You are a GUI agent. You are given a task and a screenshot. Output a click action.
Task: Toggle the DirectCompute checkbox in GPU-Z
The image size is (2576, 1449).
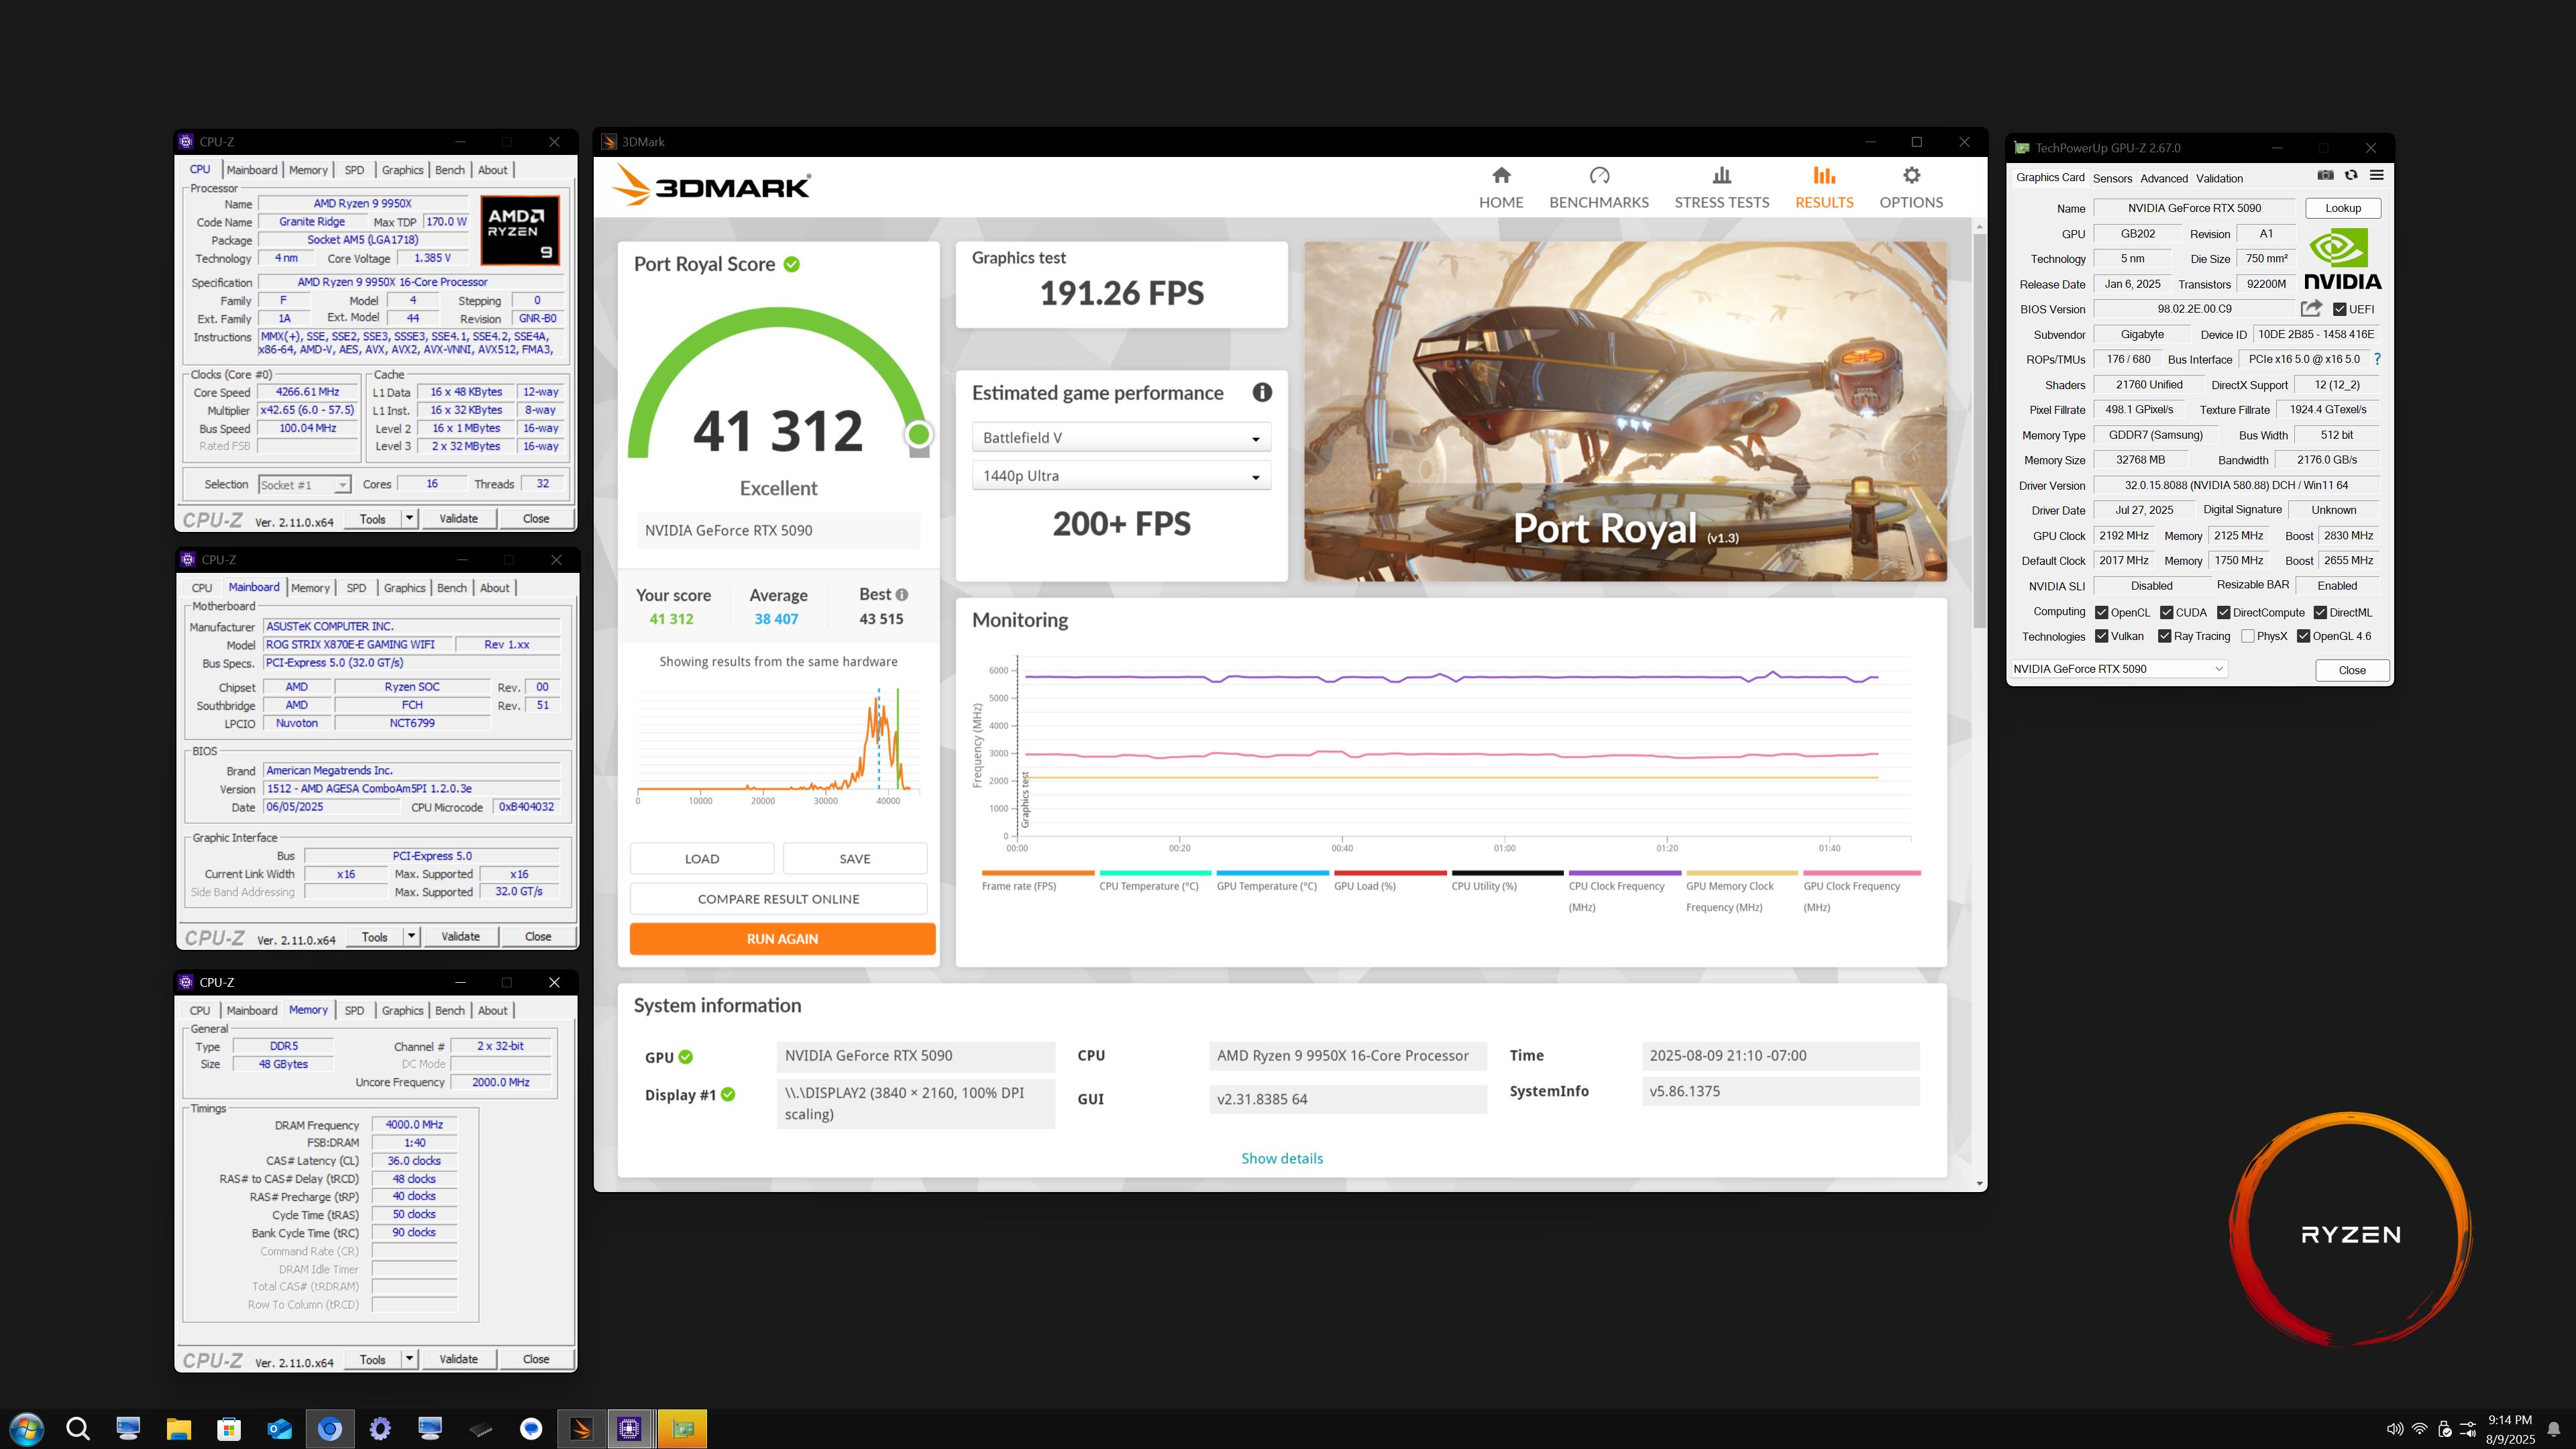point(2223,612)
